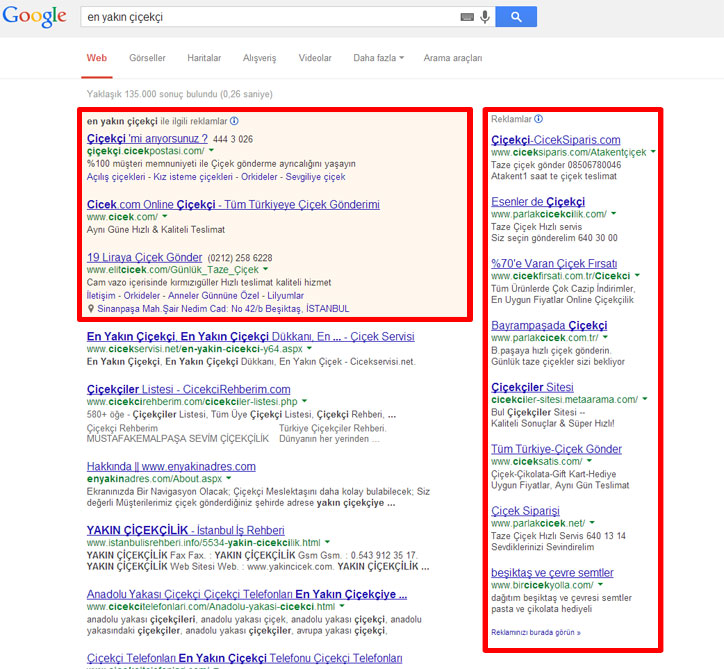The height and width of the screenshot is (669, 724).
Task: Open 'Bayrampaşada Çiçekçi' sidebar ad
Action: pyautogui.click(x=549, y=325)
